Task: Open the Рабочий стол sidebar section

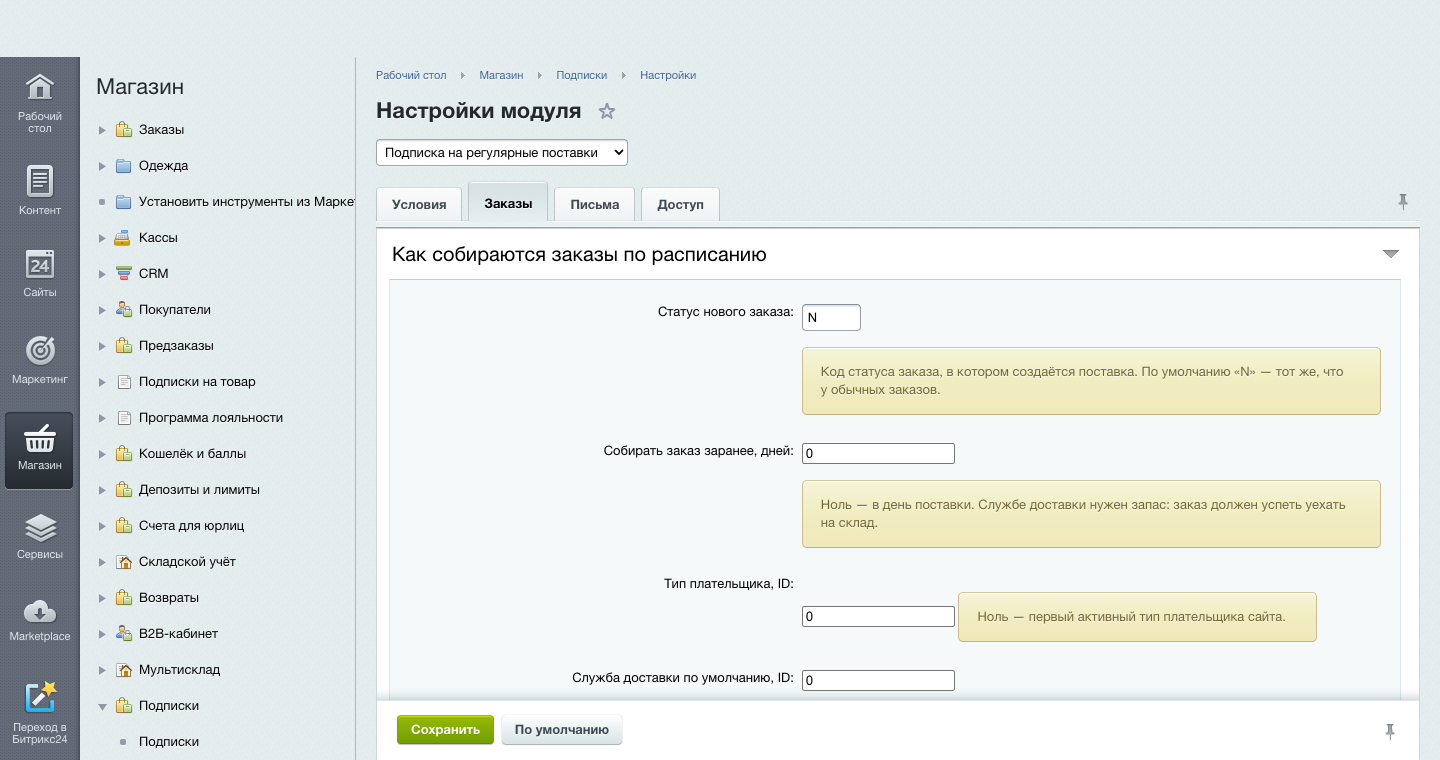Action: pyautogui.click(x=39, y=103)
